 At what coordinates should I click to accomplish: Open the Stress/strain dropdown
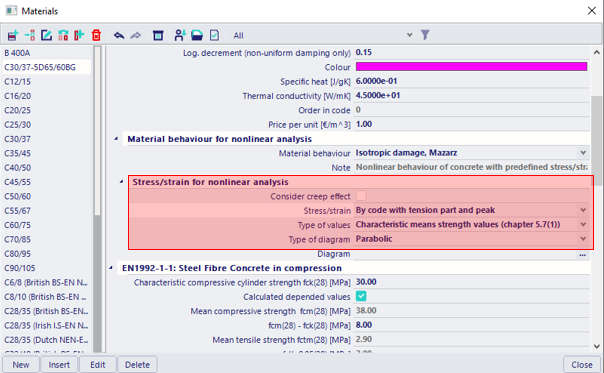tap(583, 210)
